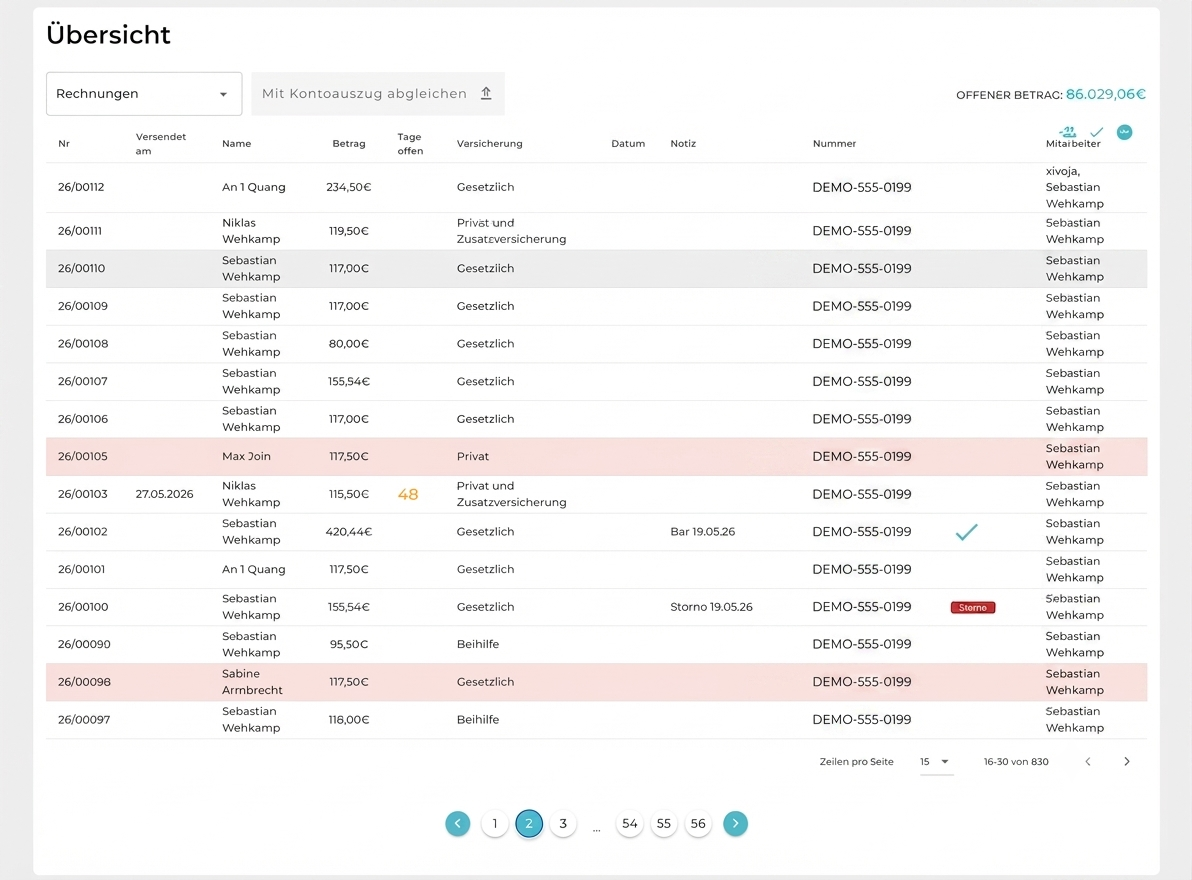Go to page 54

click(x=629, y=824)
